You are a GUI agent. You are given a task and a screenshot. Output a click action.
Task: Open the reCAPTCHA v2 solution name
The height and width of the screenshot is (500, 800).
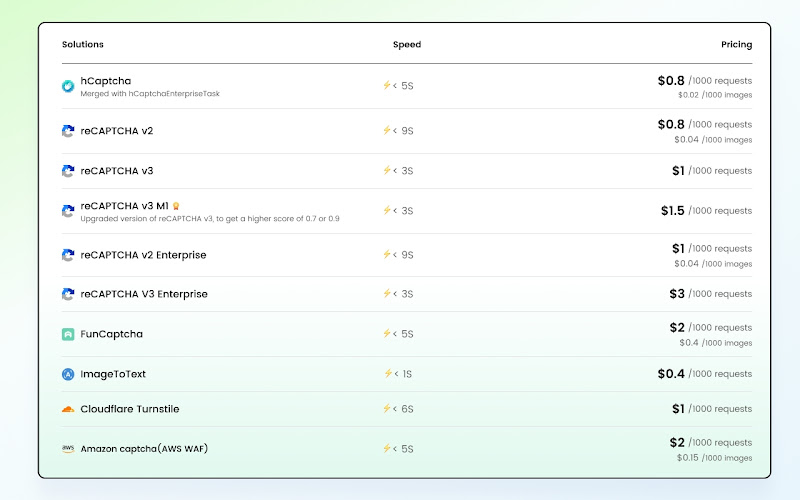tap(117, 131)
